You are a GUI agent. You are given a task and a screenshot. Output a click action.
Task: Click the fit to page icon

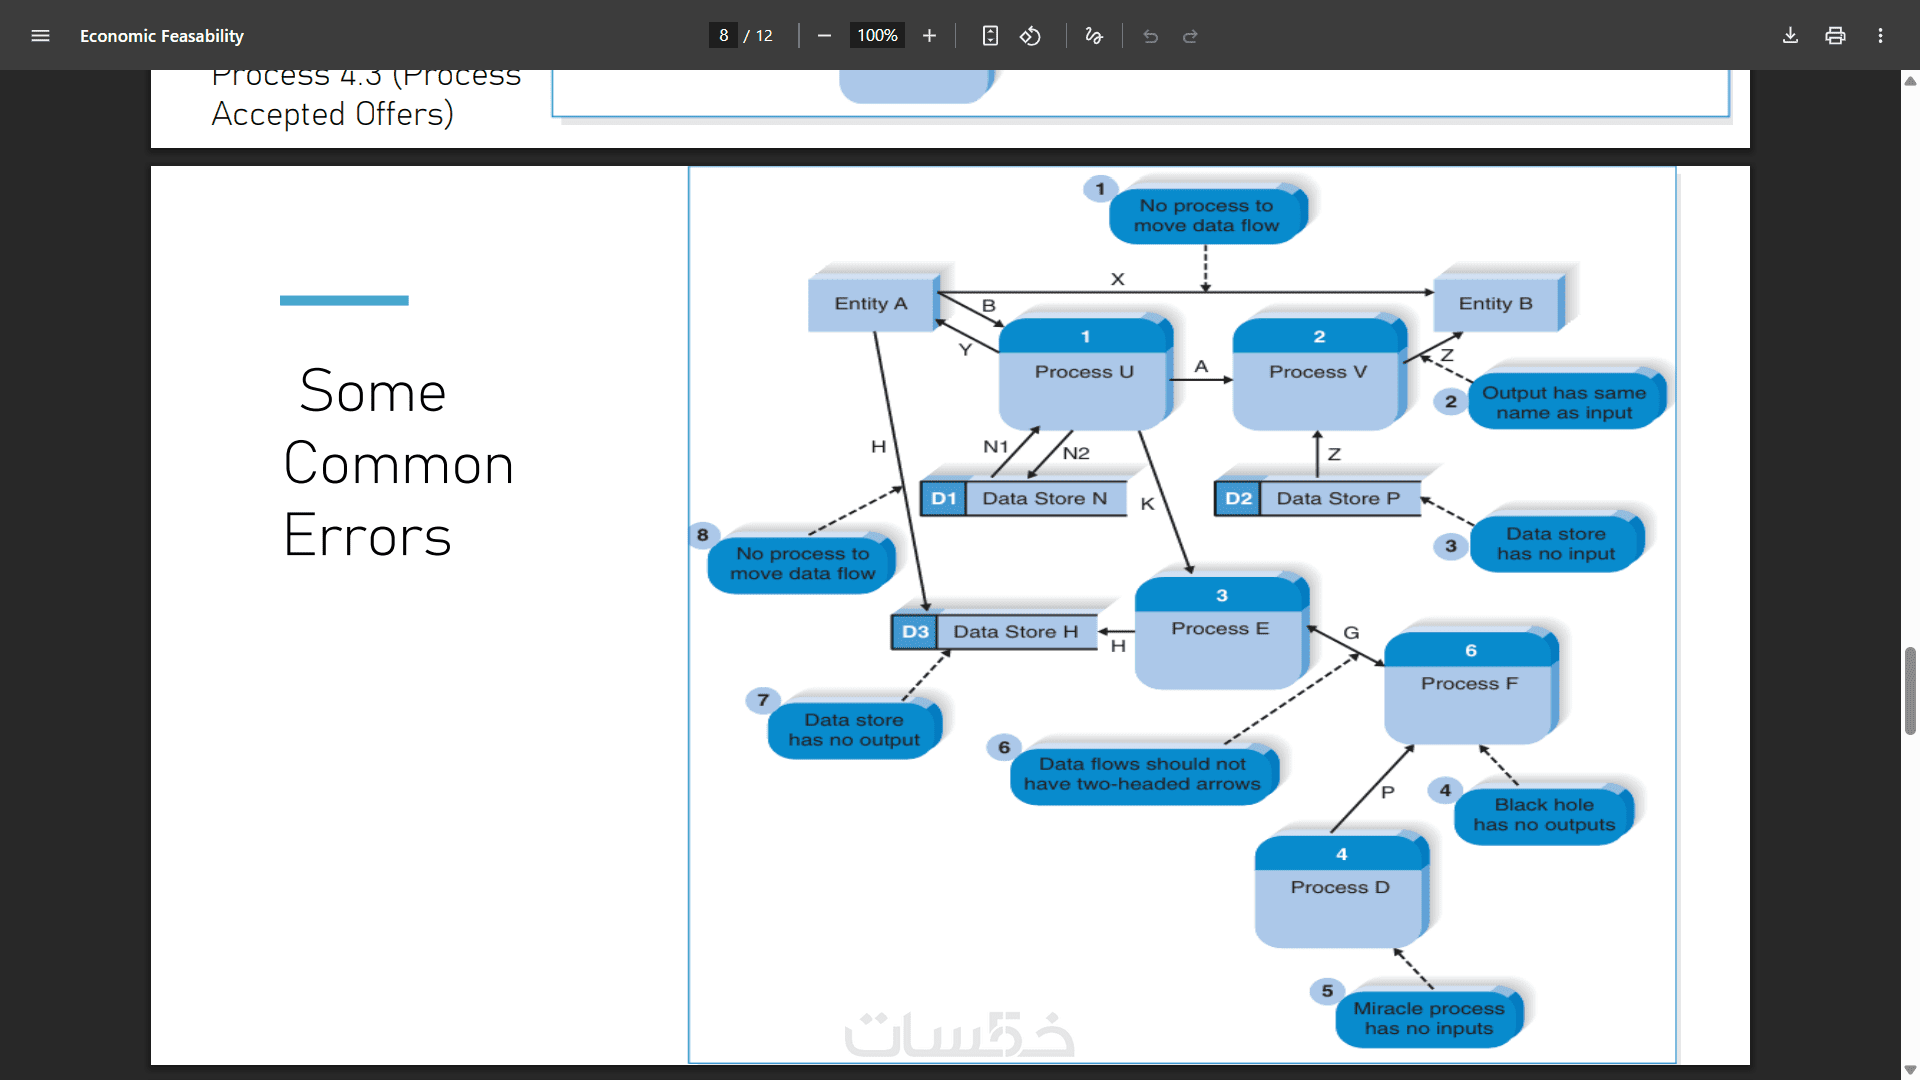[990, 36]
